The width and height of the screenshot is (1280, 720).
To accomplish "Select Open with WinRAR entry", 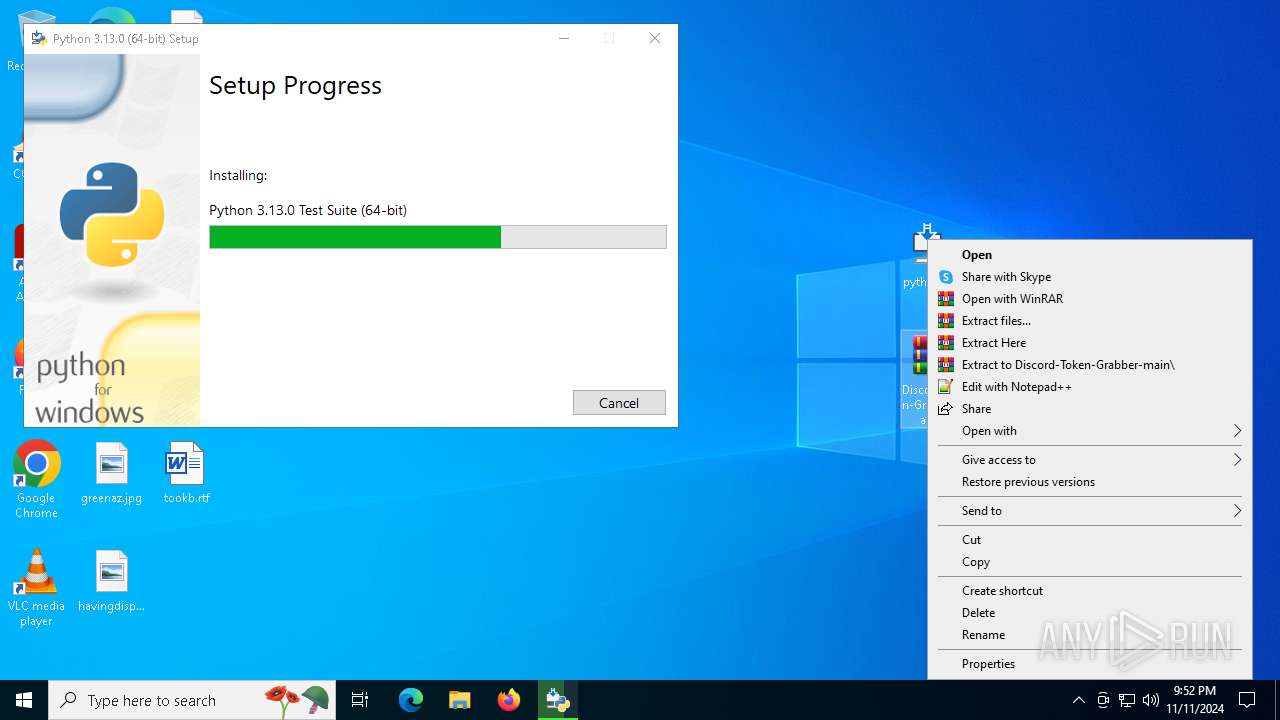I will (1090, 299).
